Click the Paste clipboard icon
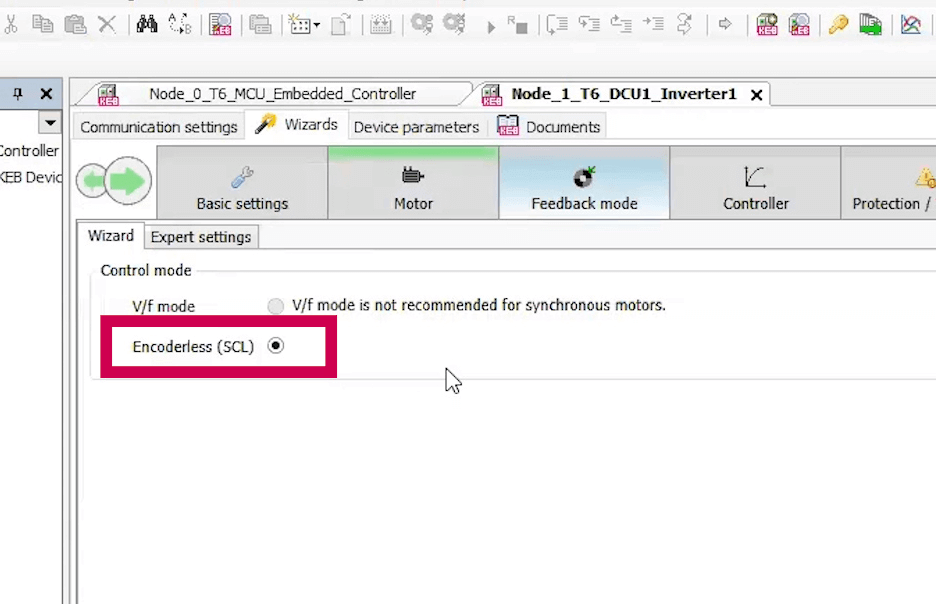Viewport: 936px width, 604px height. 75,24
